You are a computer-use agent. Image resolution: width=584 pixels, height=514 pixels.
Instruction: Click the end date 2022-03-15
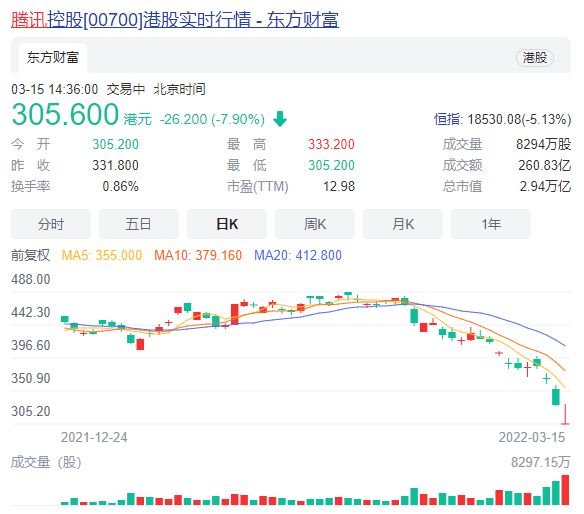(532, 437)
